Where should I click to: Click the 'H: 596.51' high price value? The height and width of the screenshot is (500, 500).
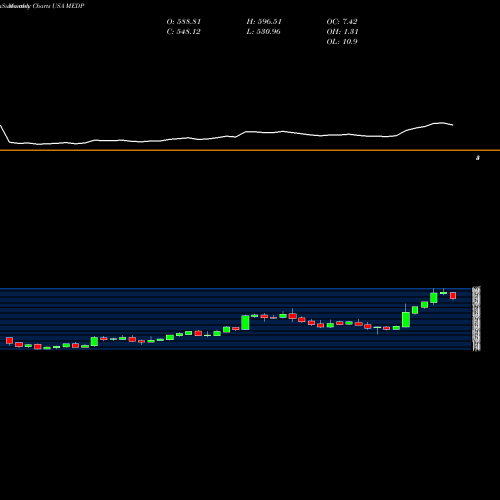pyautogui.click(x=264, y=22)
